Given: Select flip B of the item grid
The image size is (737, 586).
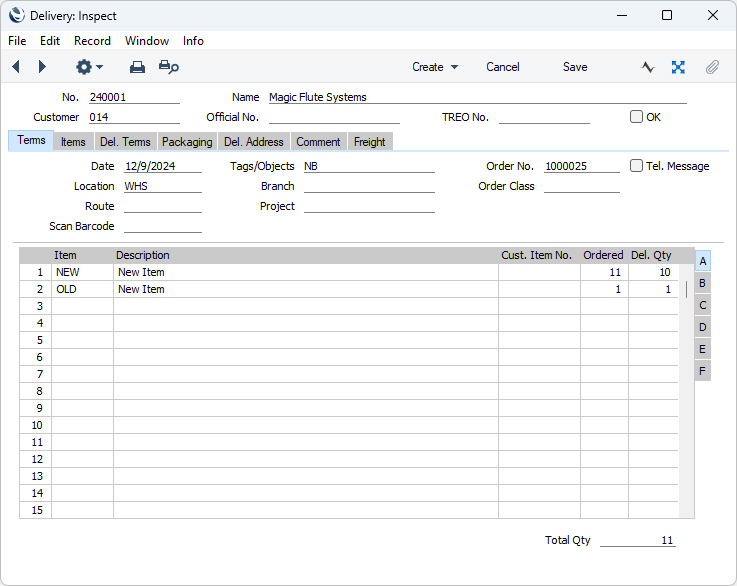Looking at the screenshot, I should [703, 283].
